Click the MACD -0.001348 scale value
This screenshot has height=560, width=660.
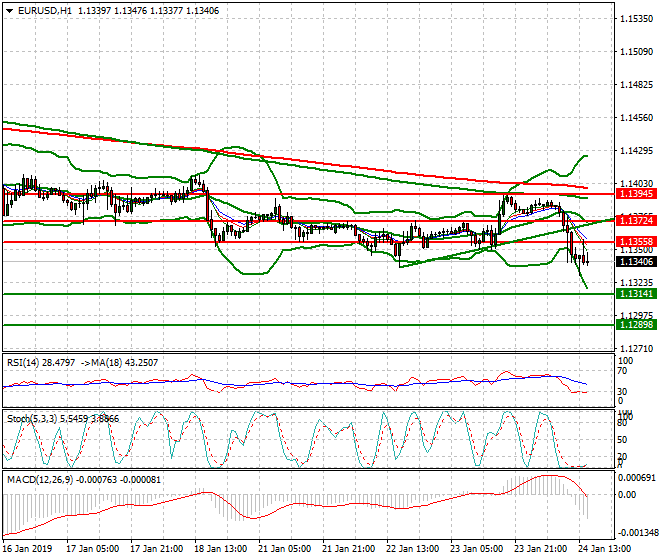point(637,533)
